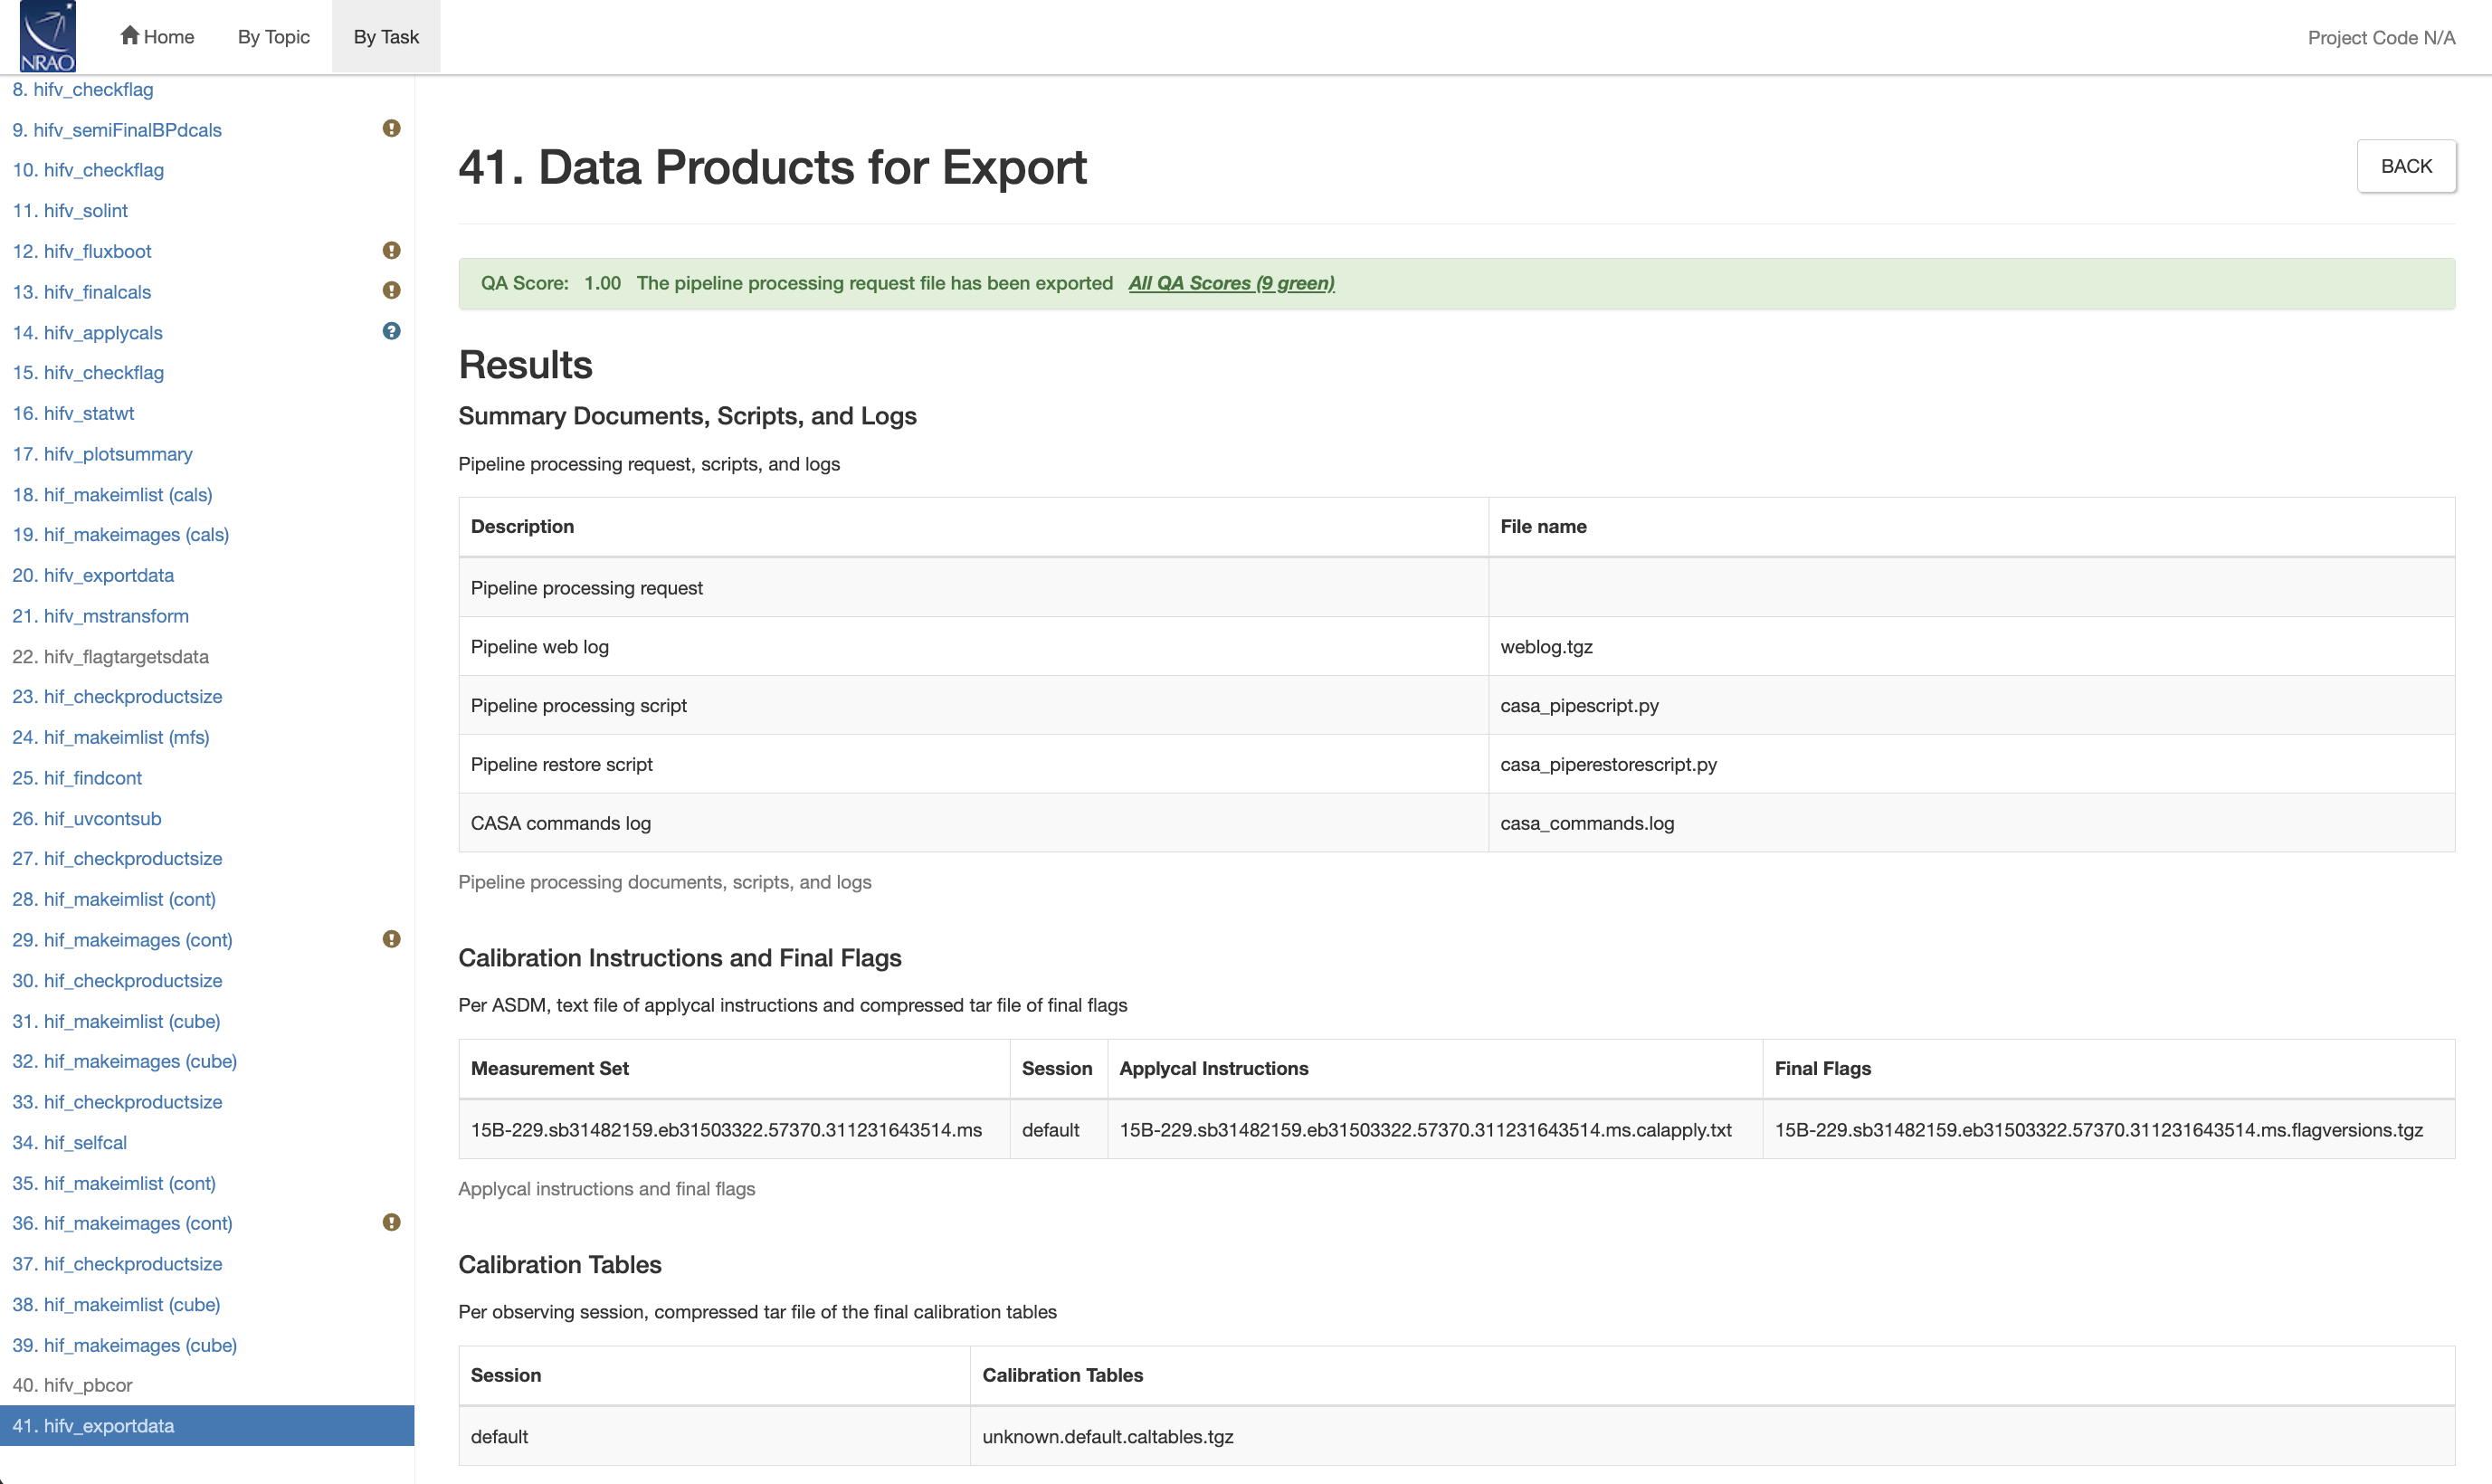Open 18. hif_makeimlist (cals) task
2492x1484 pixels.
[x=112, y=494]
